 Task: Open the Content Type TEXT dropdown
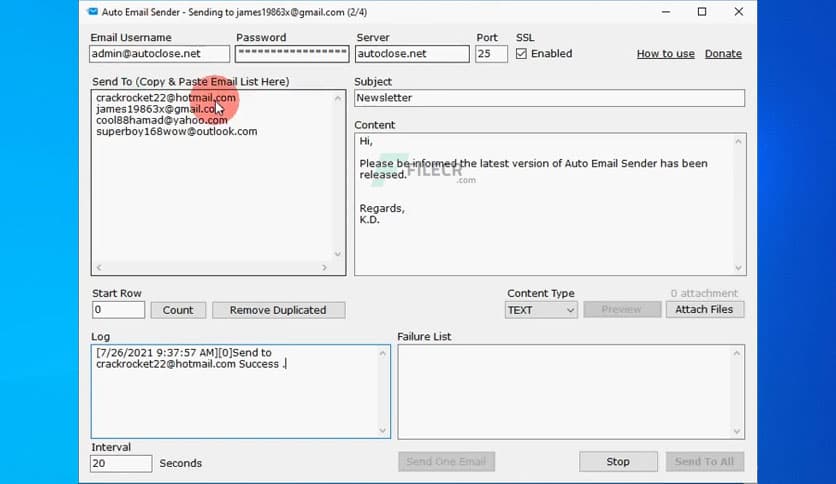[x=541, y=310]
